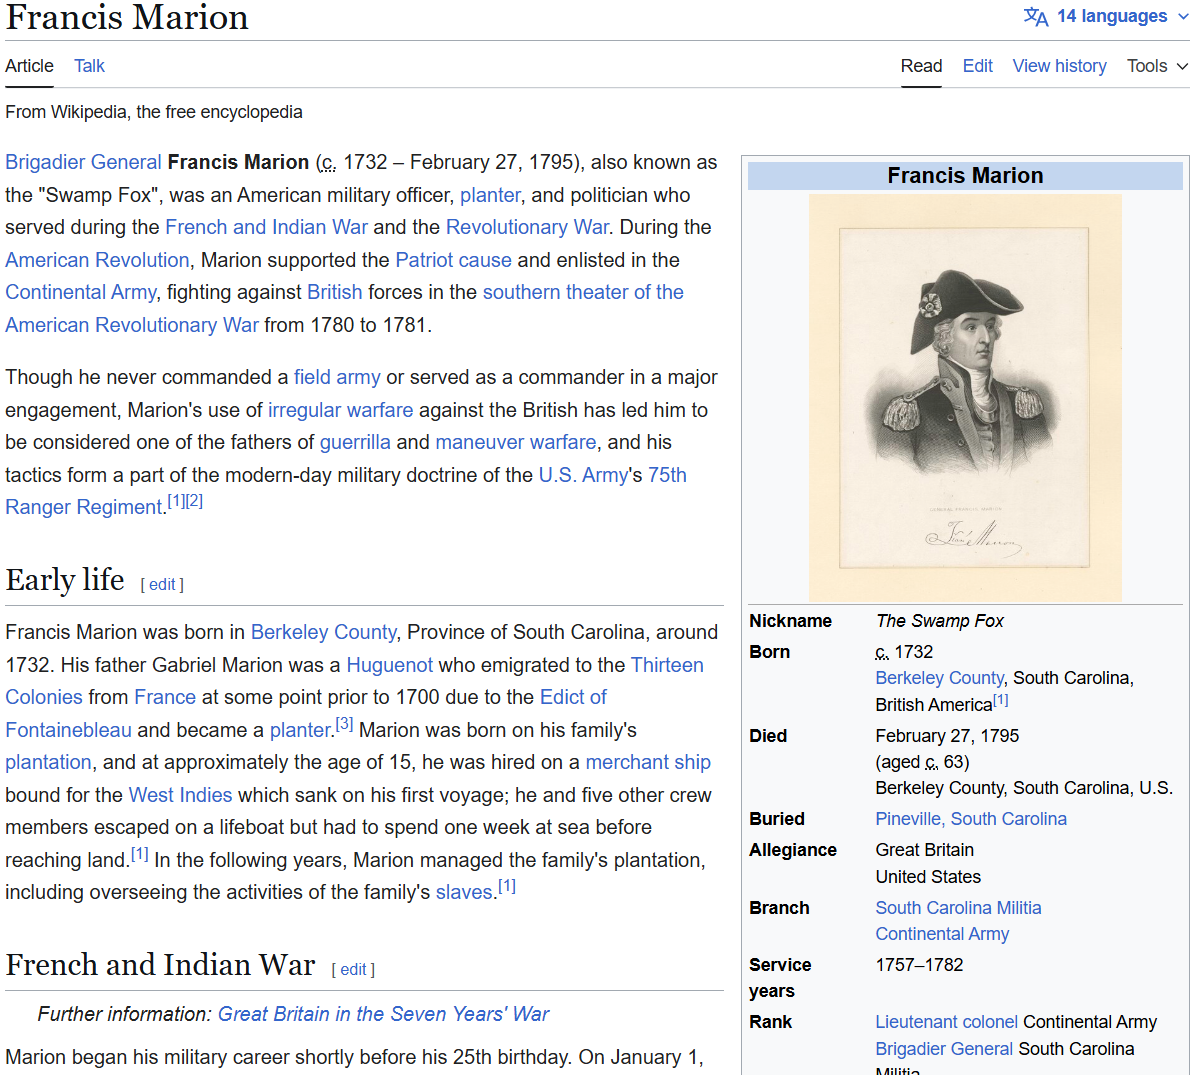
Task: Click the February 27, 1795 death date
Action: pyautogui.click(x=947, y=736)
